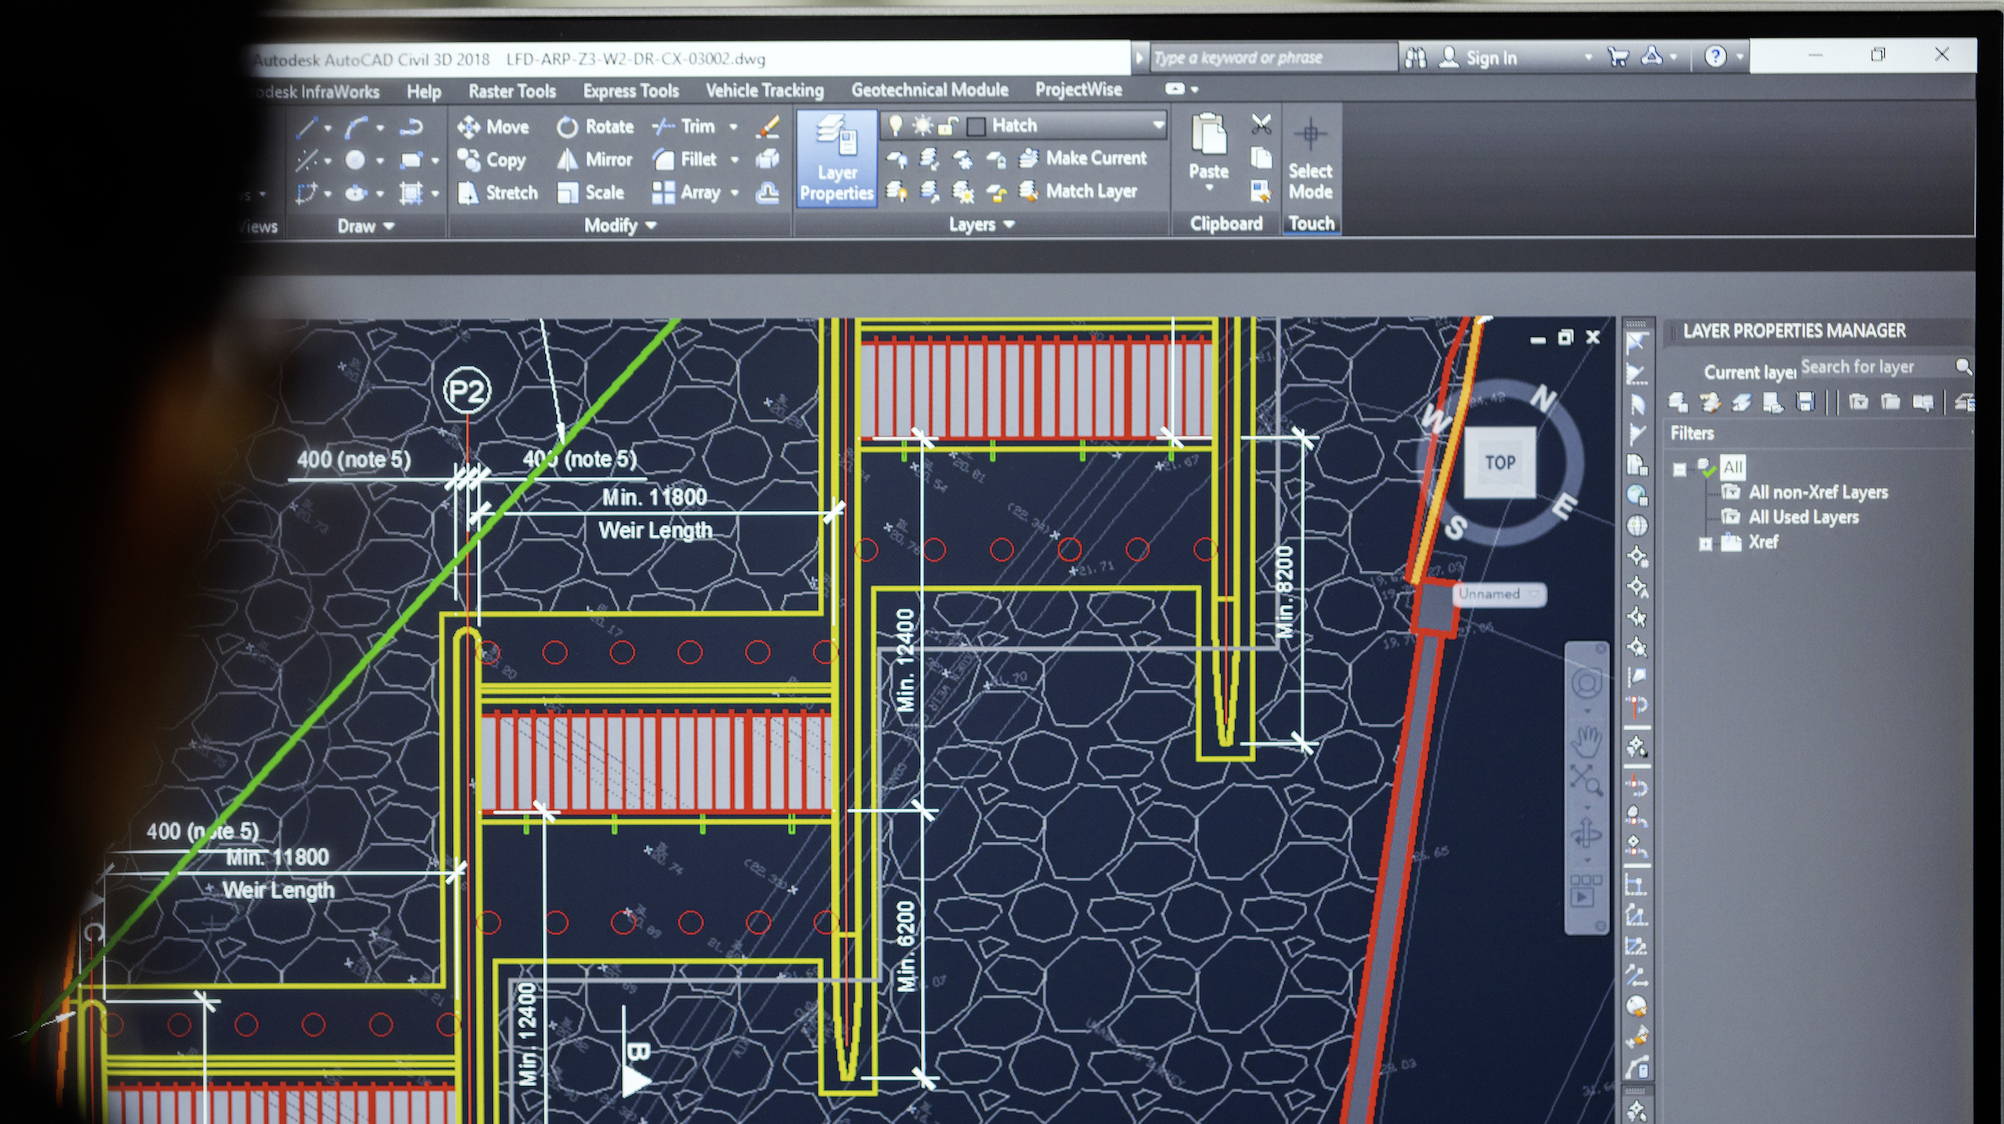Image resolution: width=2004 pixels, height=1124 pixels.
Task: Select the Line draw tool
Action: pyautogui.click(x=308, y=128)
